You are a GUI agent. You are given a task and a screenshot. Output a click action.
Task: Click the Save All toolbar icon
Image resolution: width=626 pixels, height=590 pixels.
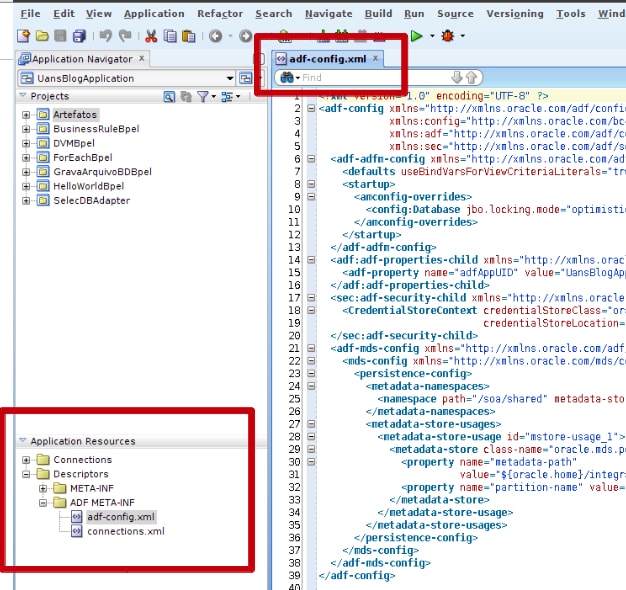click(x=79, y=36)
